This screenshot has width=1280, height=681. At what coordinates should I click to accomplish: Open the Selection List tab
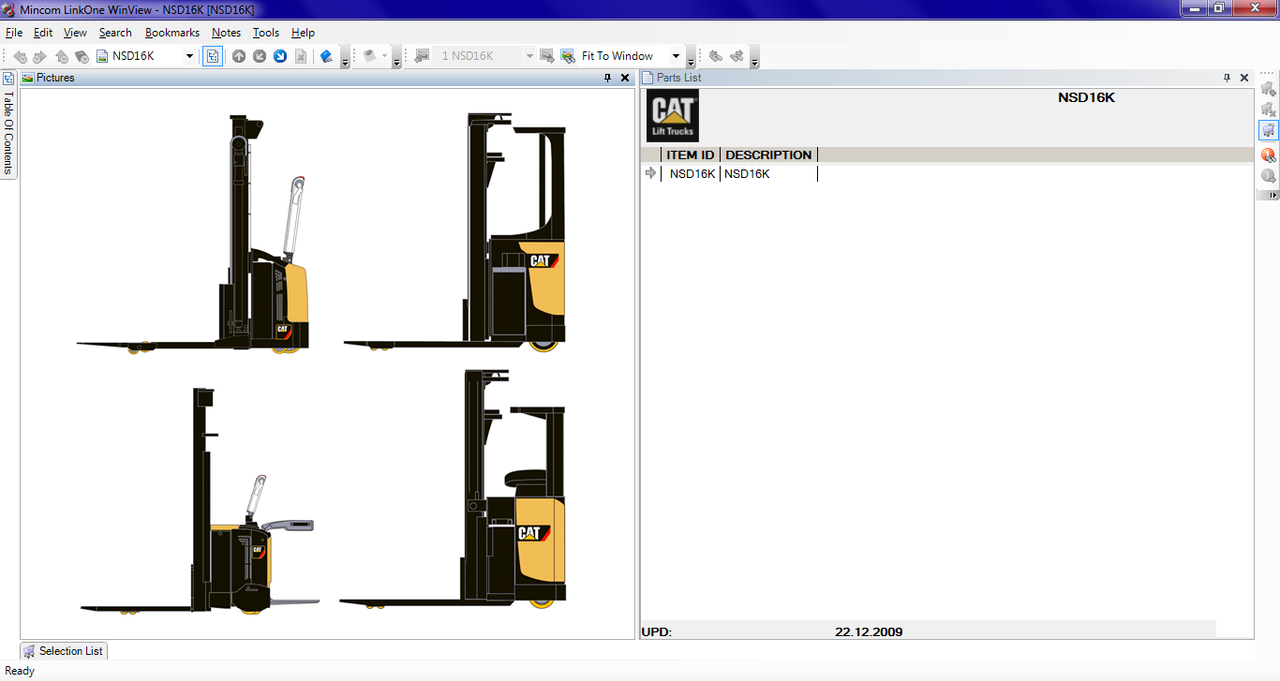pyautogui.click(x=63, y=651)
